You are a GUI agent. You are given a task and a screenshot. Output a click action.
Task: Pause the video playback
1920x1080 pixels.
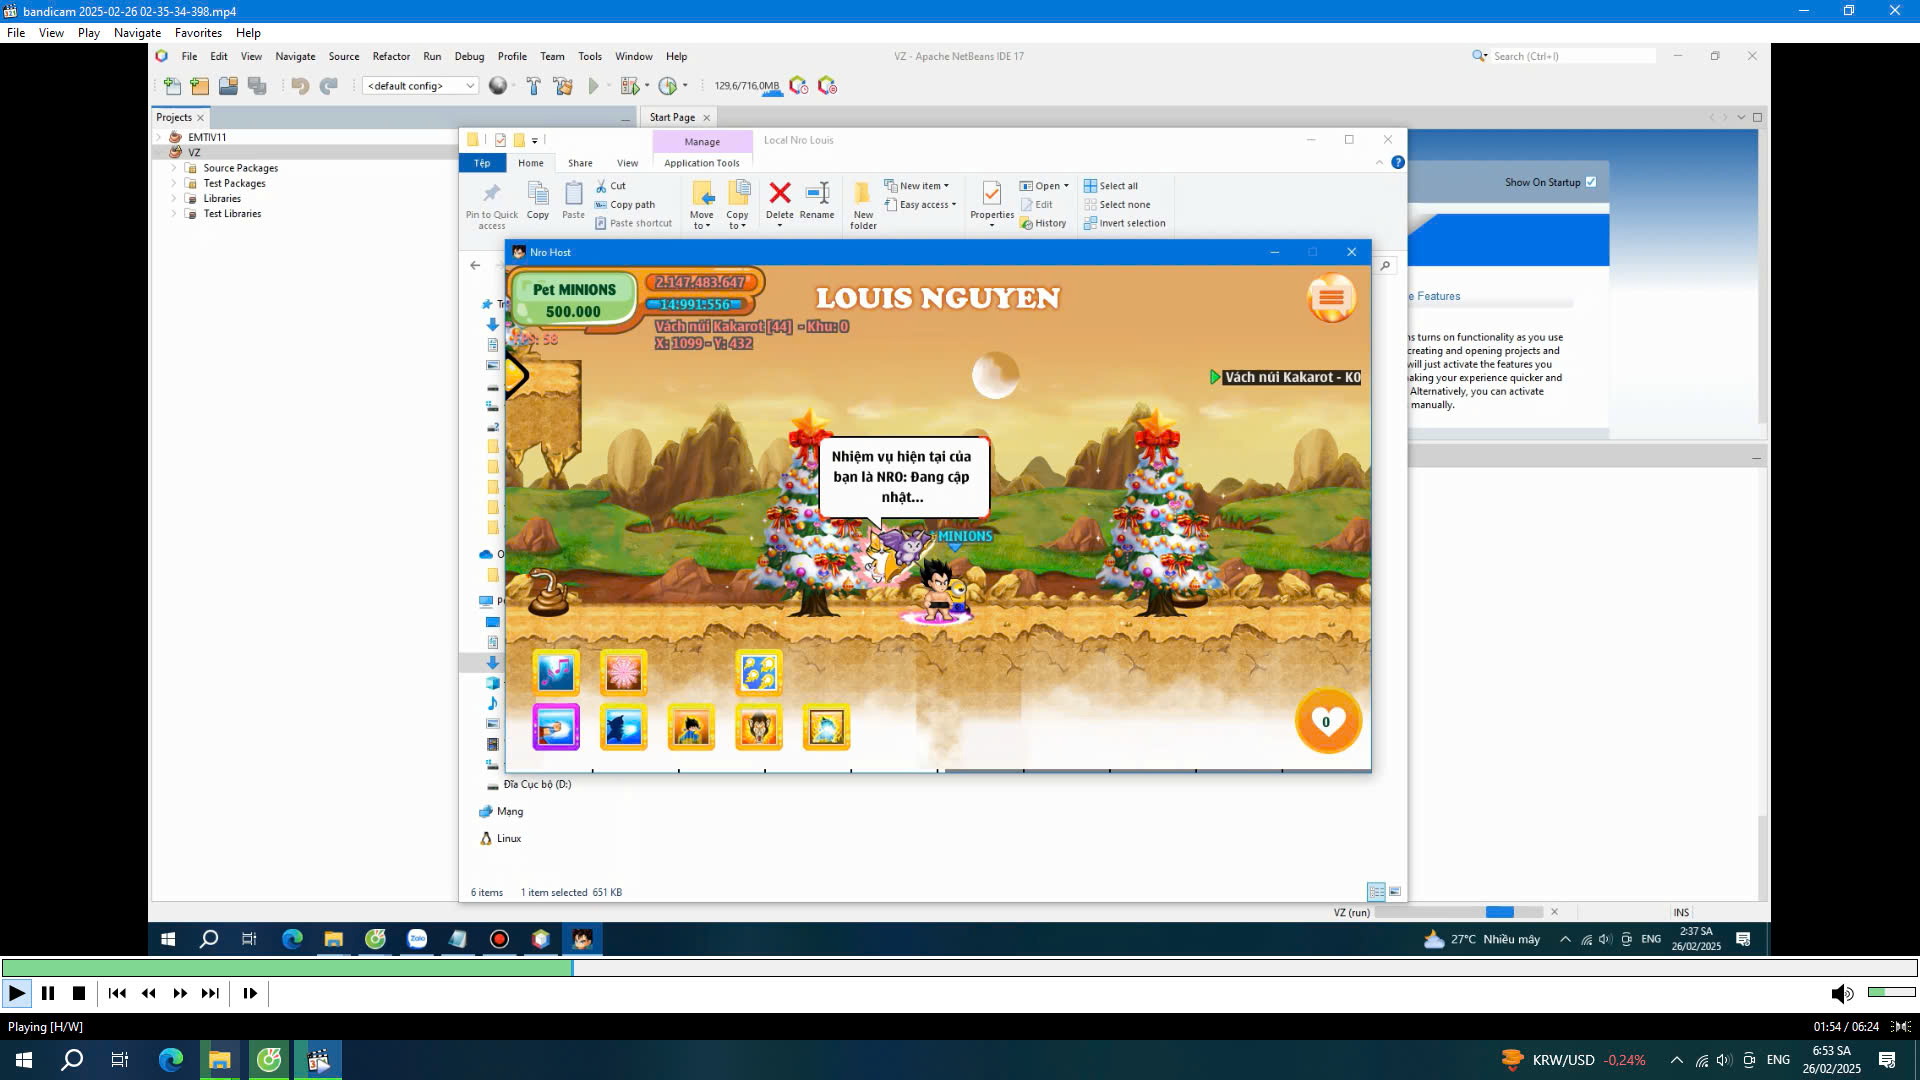pos(48,993)
